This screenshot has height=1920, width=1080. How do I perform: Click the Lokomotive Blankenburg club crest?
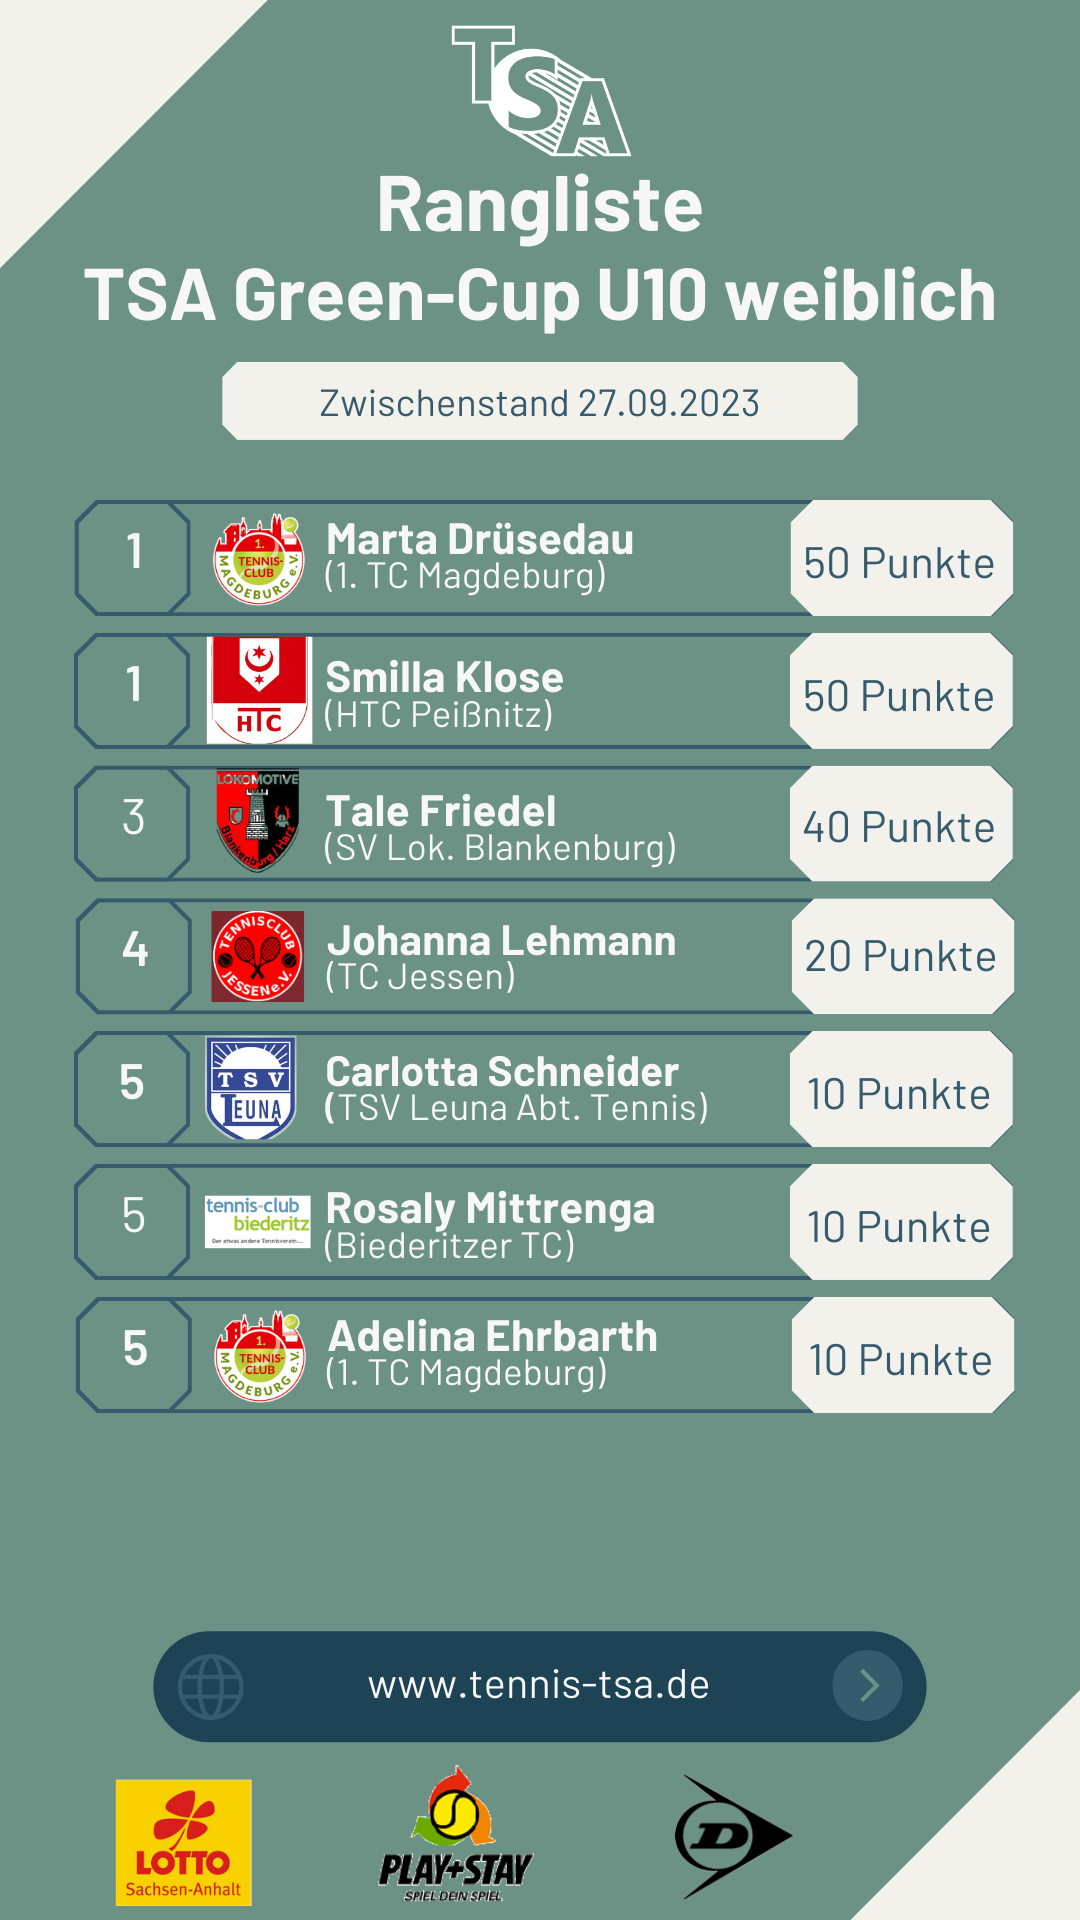(x=258, y=820)
